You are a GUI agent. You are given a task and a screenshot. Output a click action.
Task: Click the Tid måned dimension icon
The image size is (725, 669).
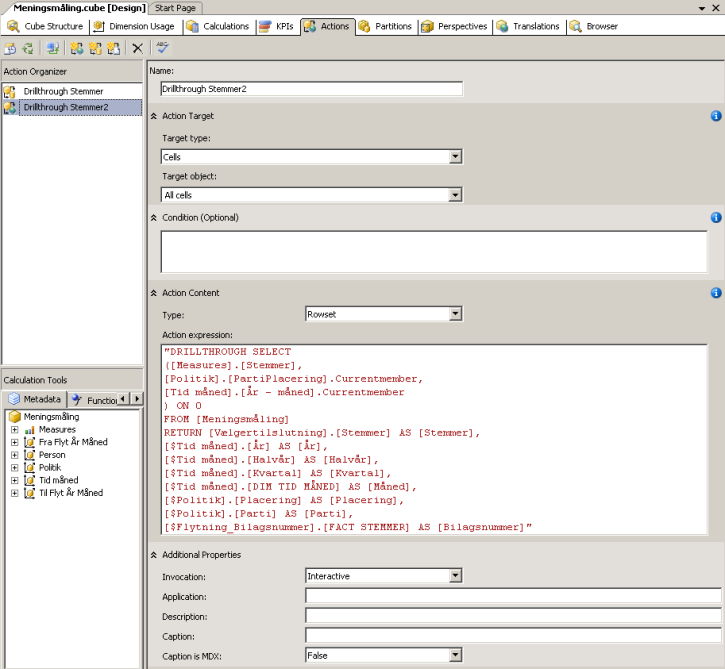30,480
